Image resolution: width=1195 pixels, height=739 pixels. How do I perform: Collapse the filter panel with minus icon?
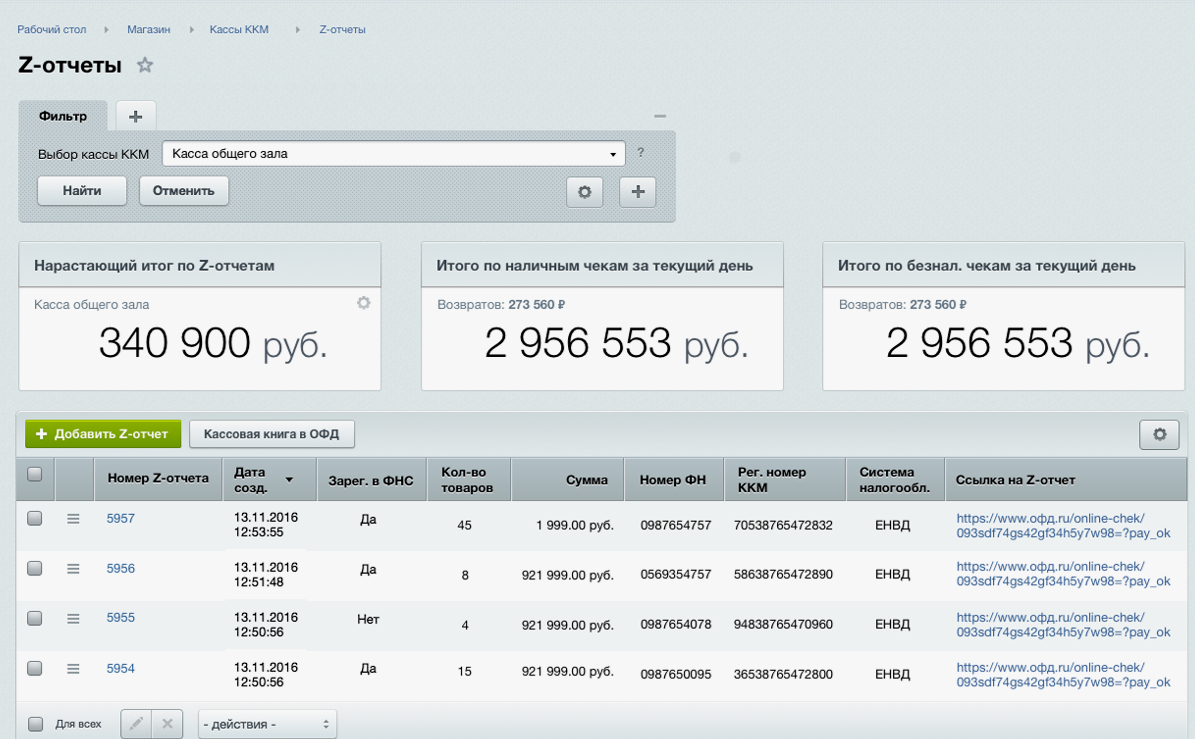click(x=660, y=117)
